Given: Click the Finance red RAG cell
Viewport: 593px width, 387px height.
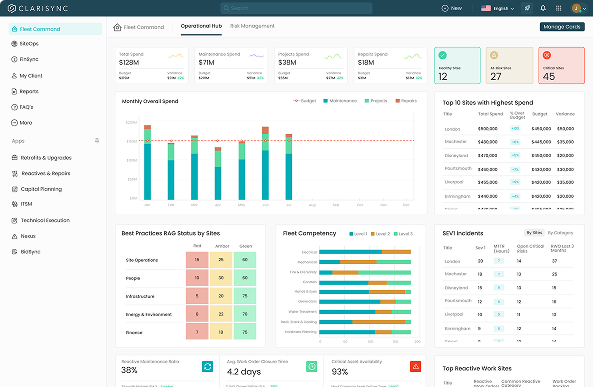Looking at the screenshot, I should [197, 332].
